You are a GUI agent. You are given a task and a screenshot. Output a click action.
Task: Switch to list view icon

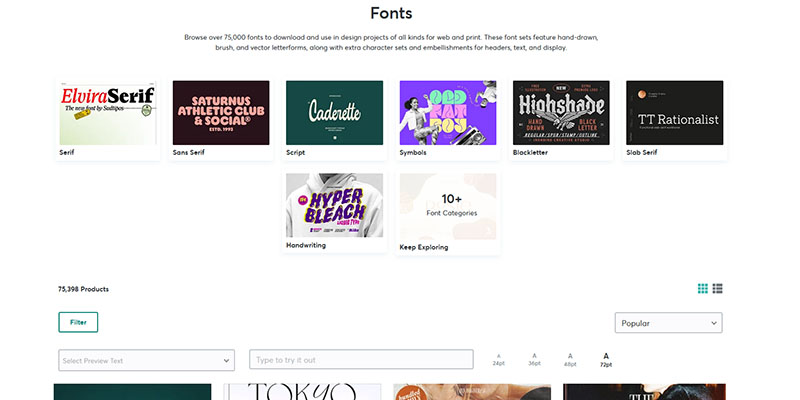(x=717, y=289)
